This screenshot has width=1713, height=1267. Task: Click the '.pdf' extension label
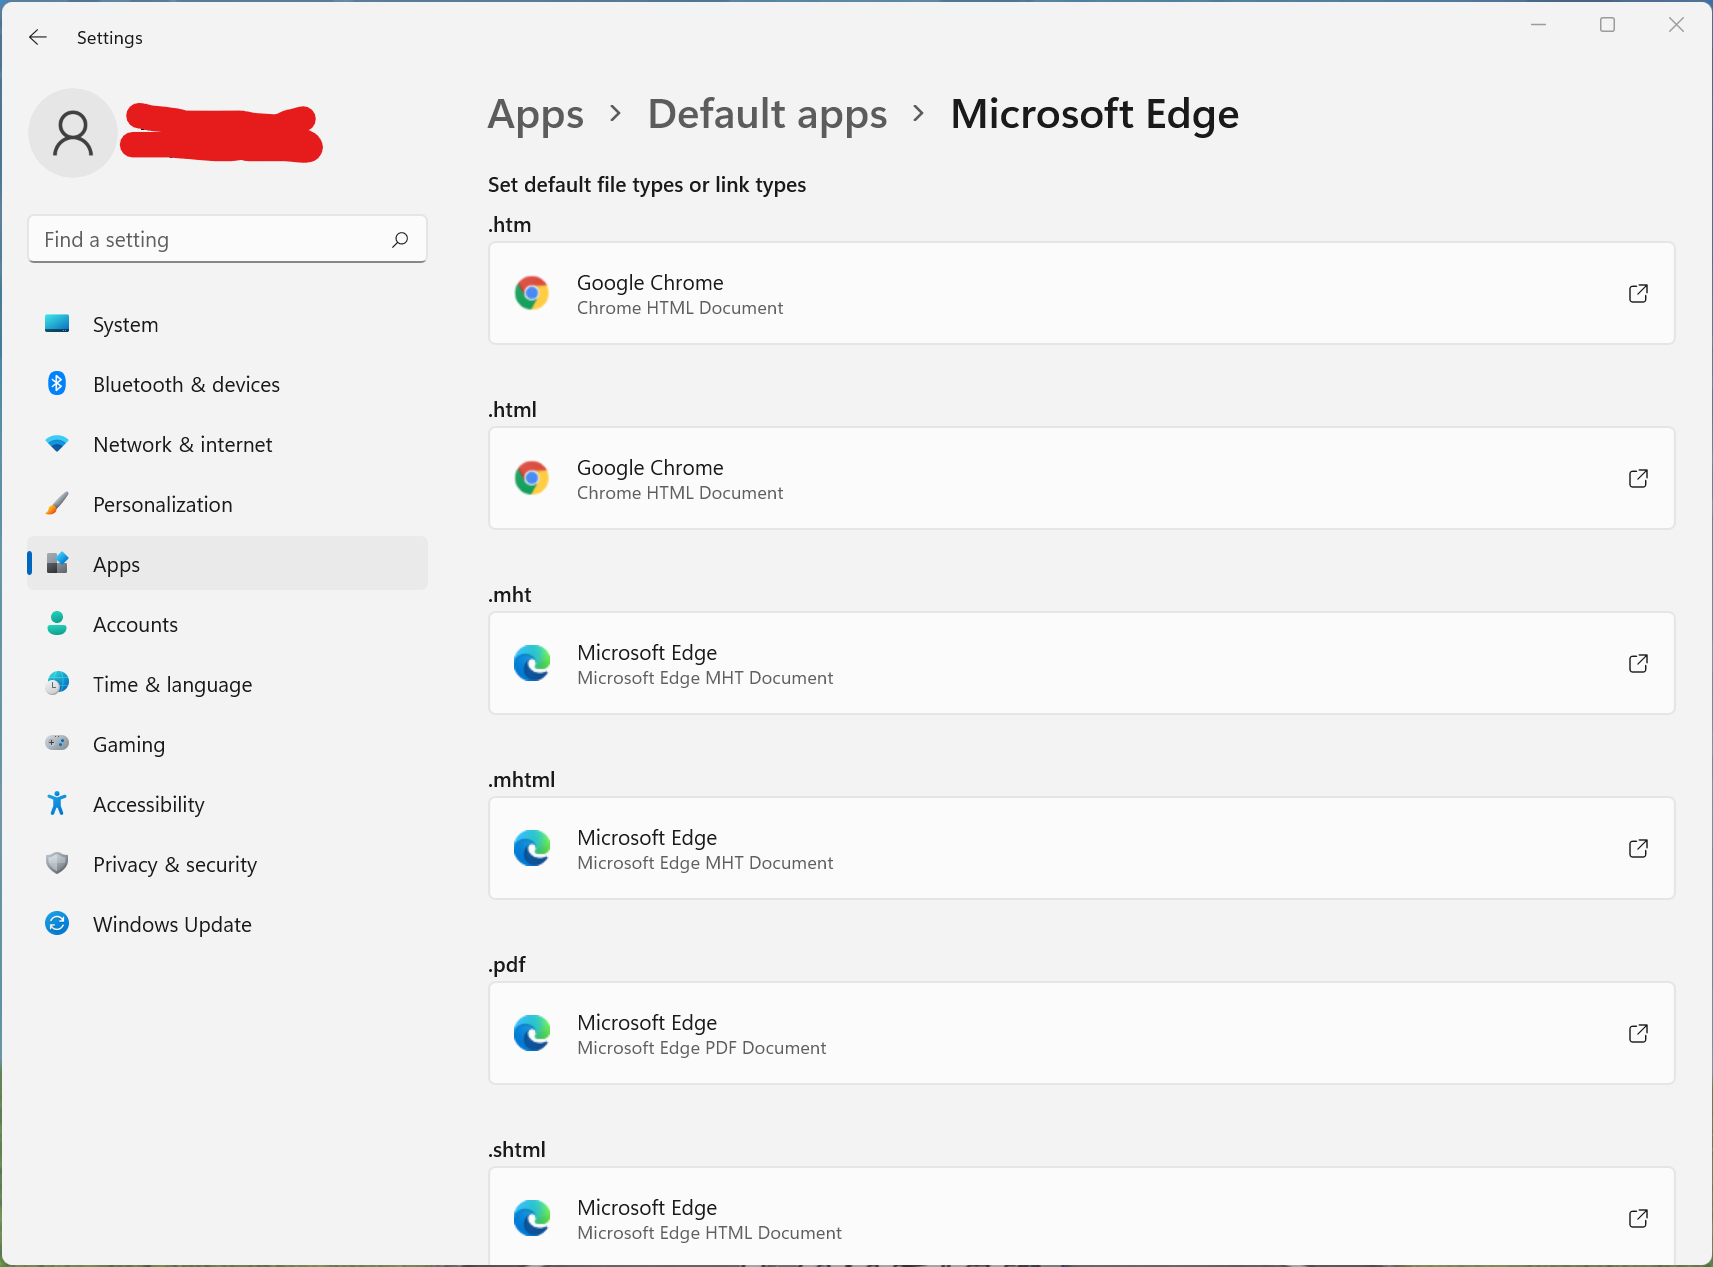[x=507, y=965]
